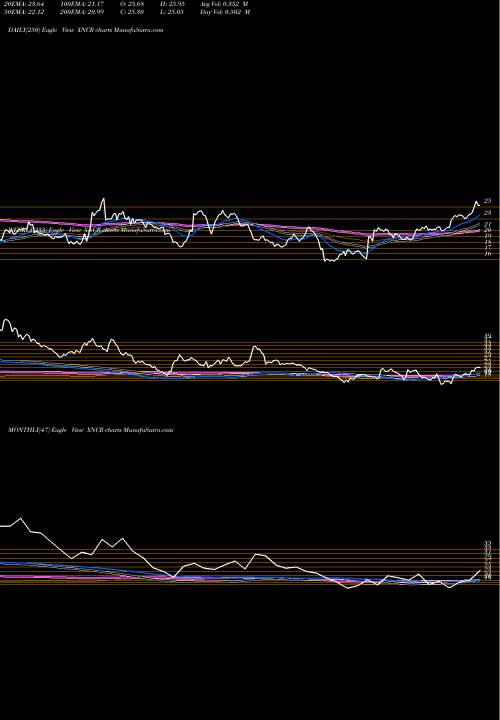Click the 23 price label on daily axis
This screenshot has height=720, width=500.
(488, 213)
